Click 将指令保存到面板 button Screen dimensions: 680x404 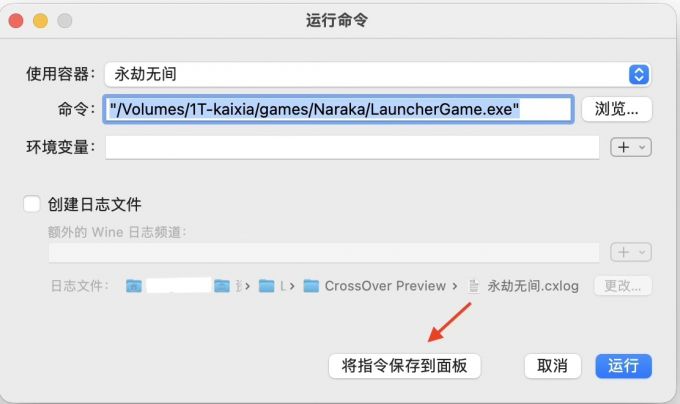404,366
